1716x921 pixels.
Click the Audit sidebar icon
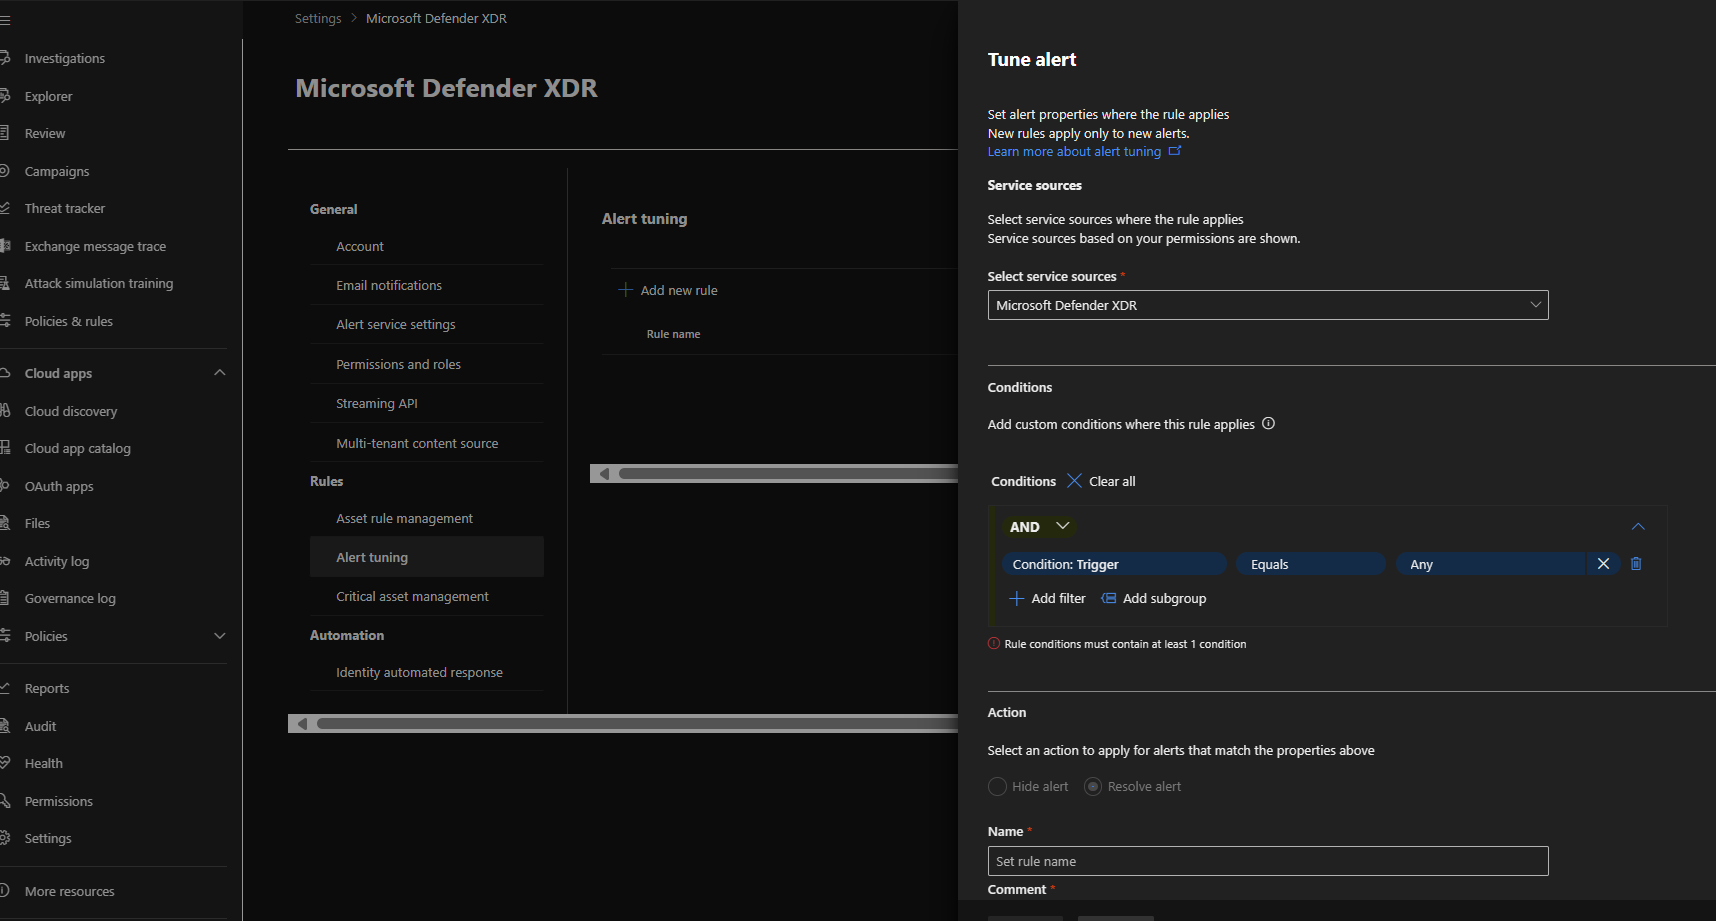[4, 726]
